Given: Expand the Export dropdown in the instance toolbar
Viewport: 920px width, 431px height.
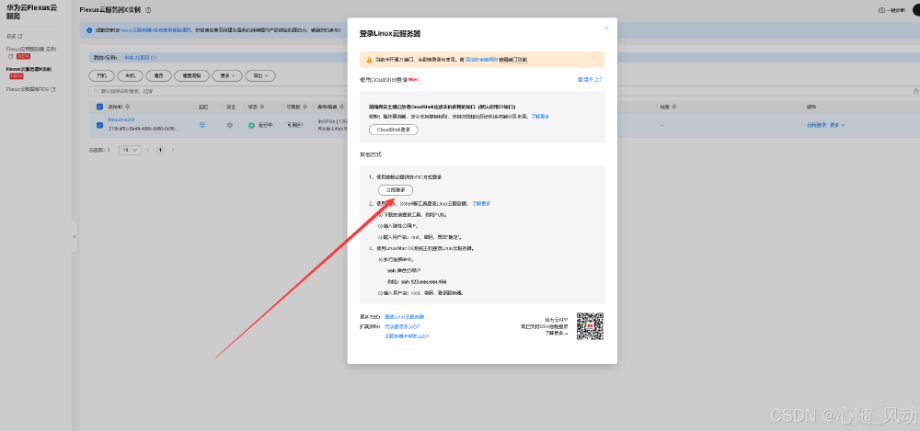Looking at the screenshot, I should tap(260, 76).
